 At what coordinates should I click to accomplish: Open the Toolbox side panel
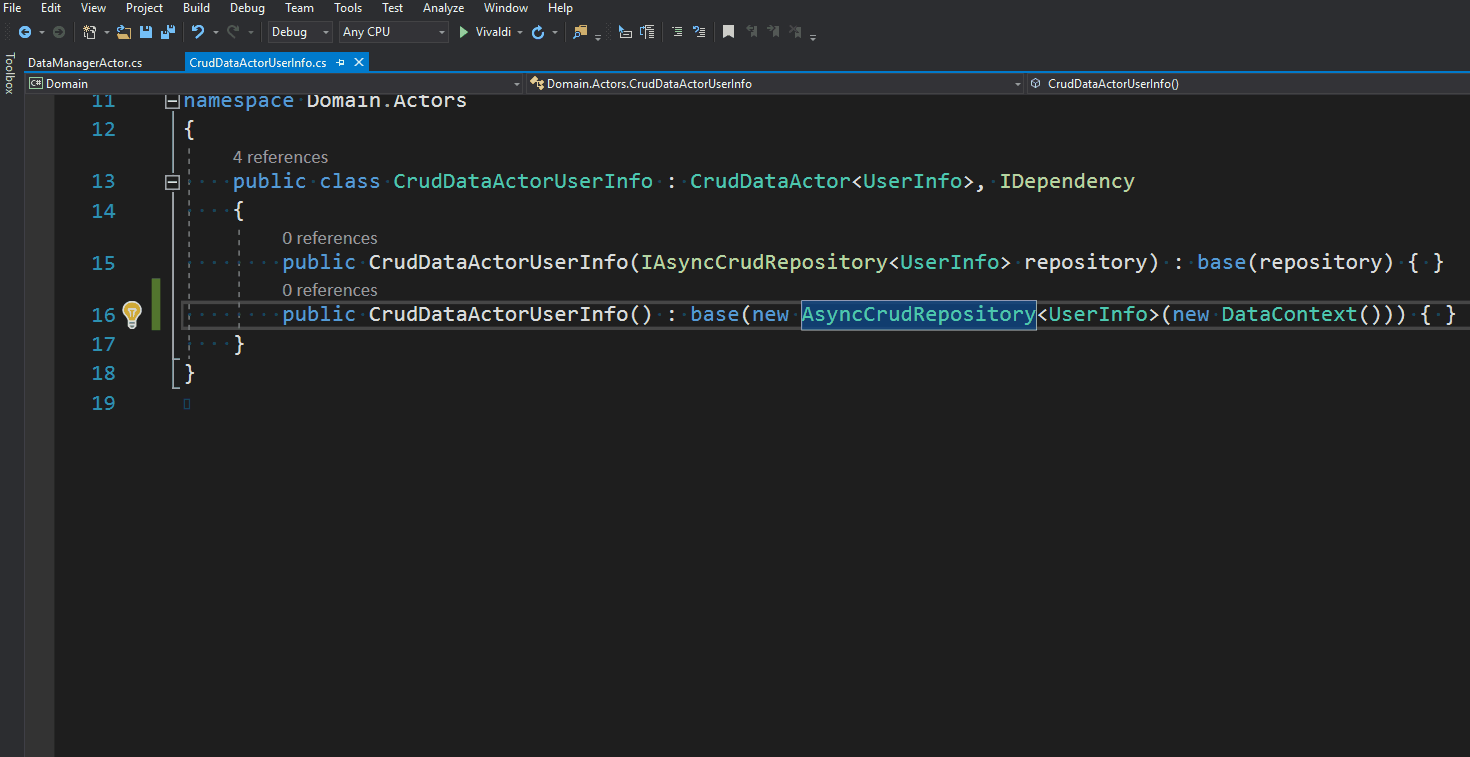pyautogui.click(x=10, y=74)
